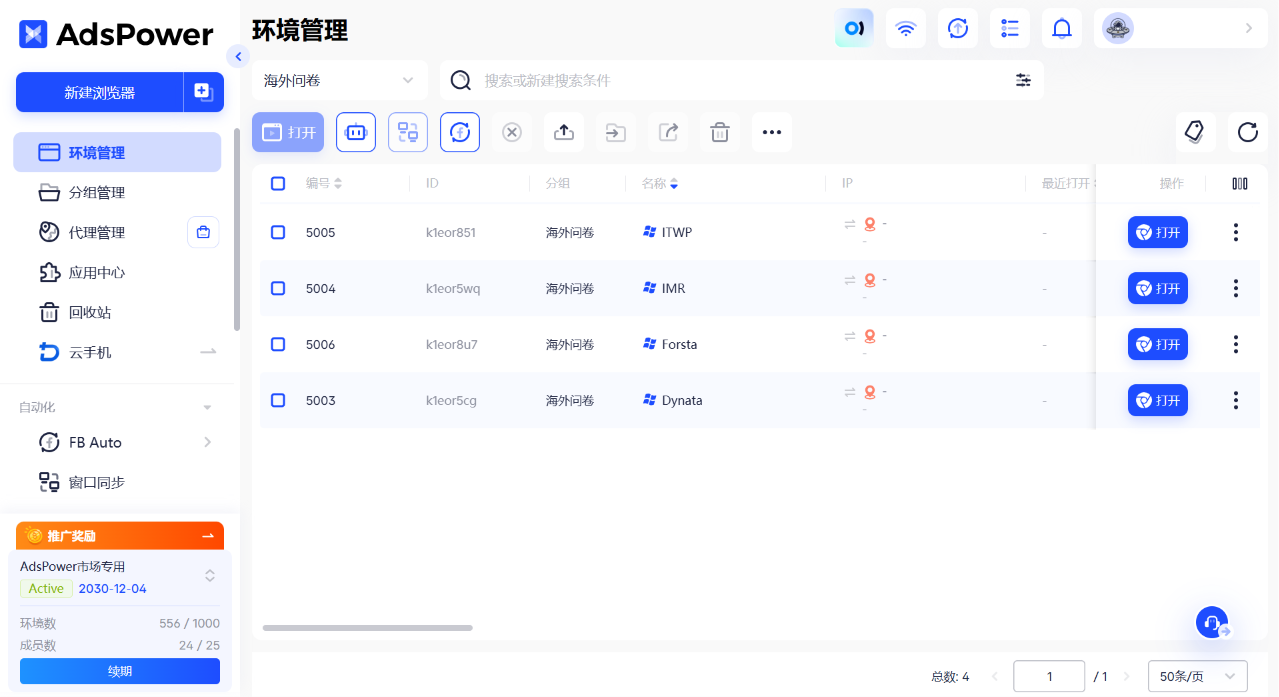
Task: Click the window arrangement toolbar icon
Action: point(408,132)
